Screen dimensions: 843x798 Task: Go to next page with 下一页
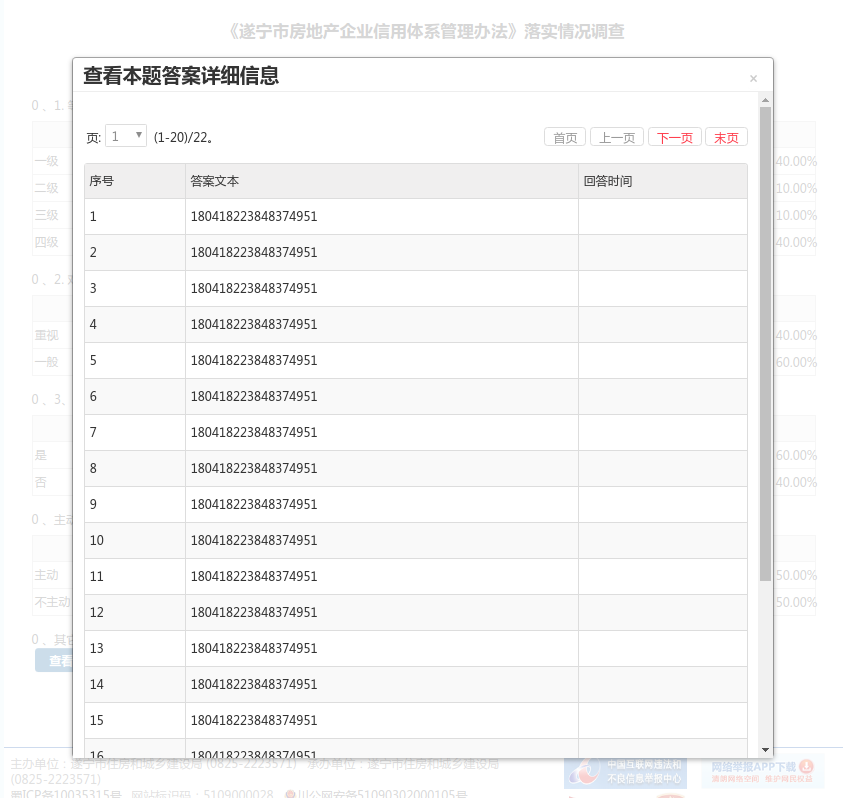[x=674, y=137]
